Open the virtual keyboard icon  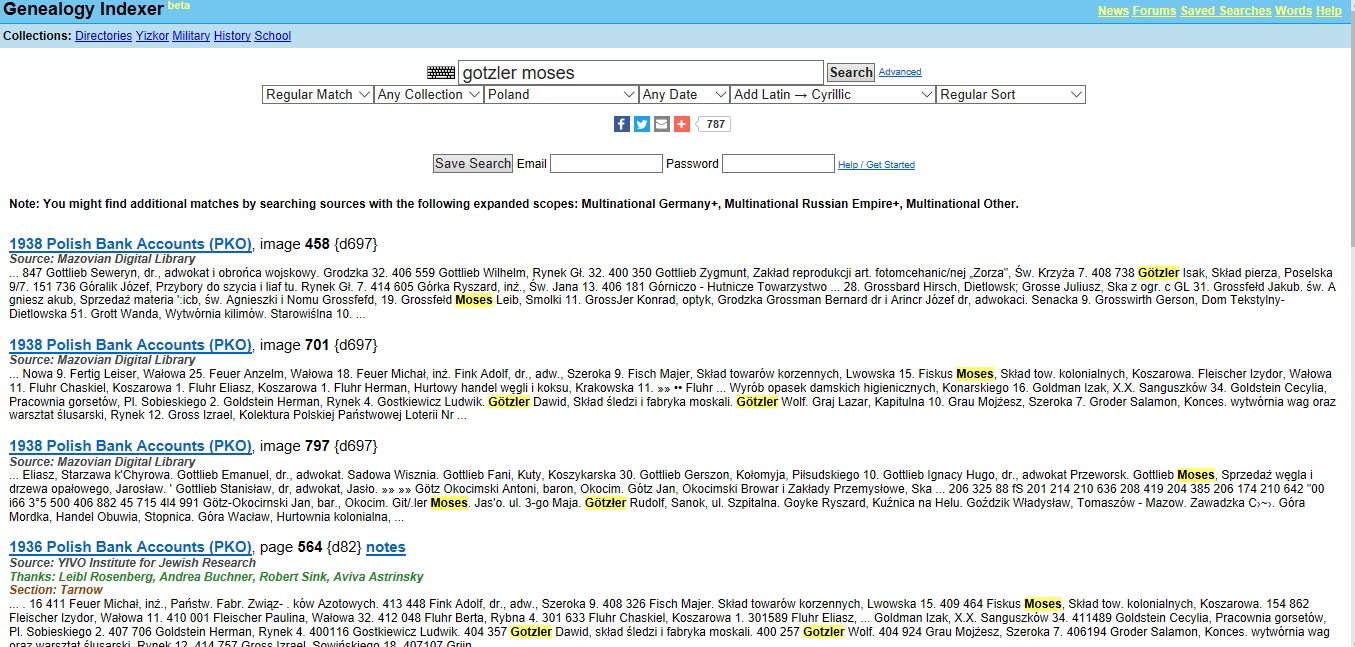point(441,73)
